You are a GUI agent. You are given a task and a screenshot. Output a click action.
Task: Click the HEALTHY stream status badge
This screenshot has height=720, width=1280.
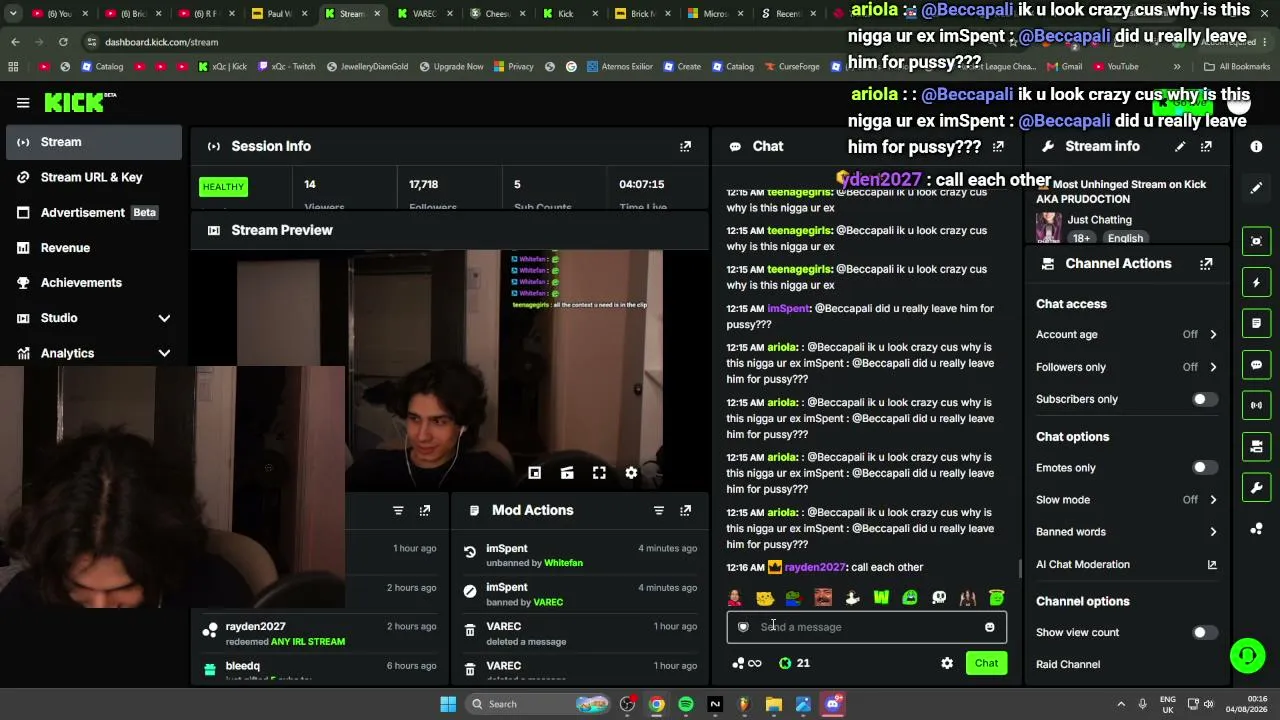point(223,187)
